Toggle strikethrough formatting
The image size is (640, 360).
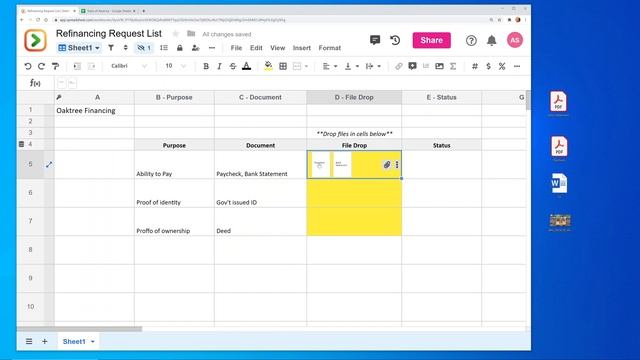coord(233,66)
